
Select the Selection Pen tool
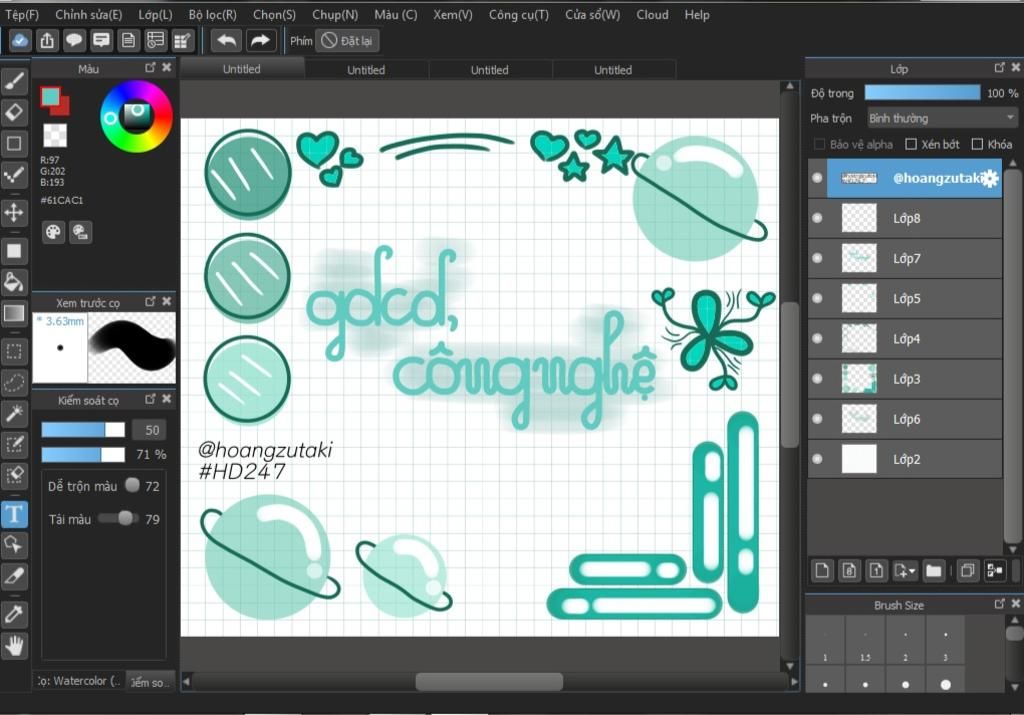[14, 445]
